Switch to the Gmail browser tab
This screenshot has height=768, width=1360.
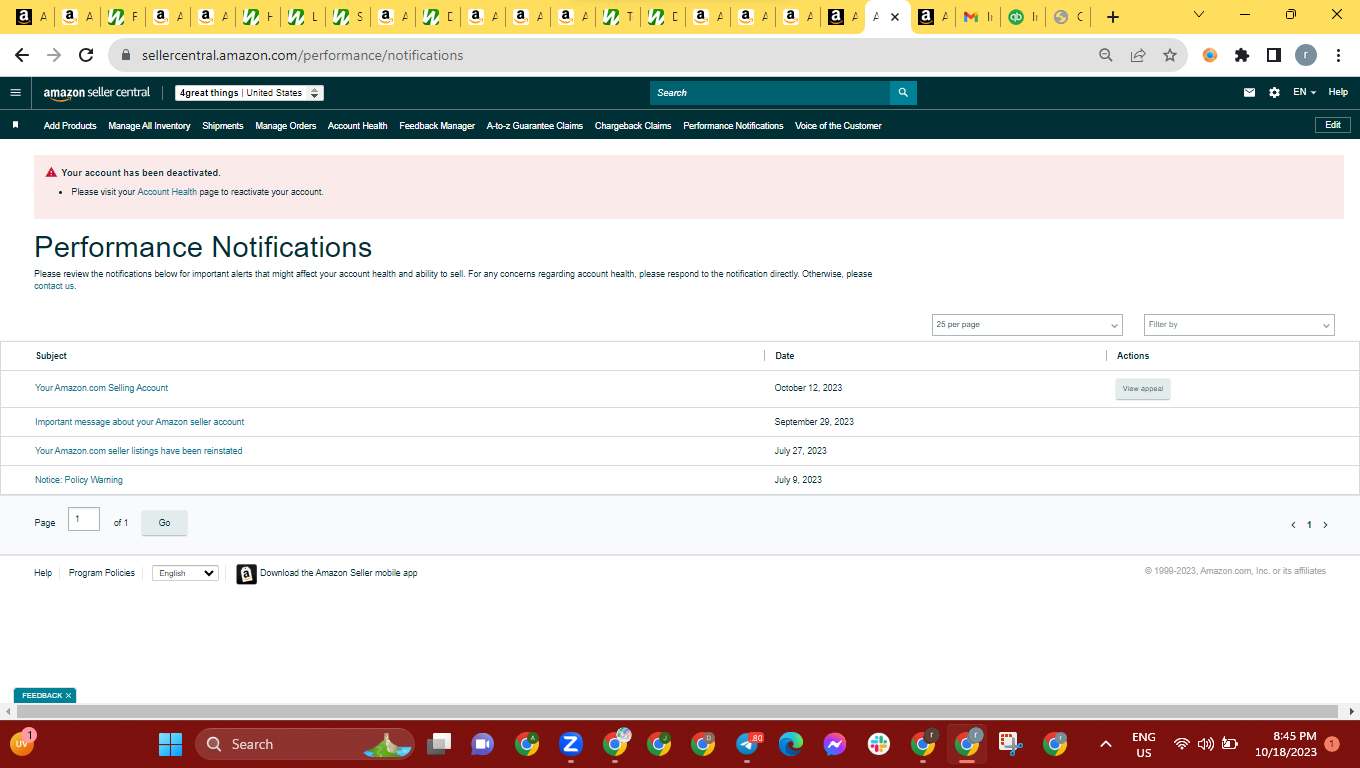[x=979, y=17]
